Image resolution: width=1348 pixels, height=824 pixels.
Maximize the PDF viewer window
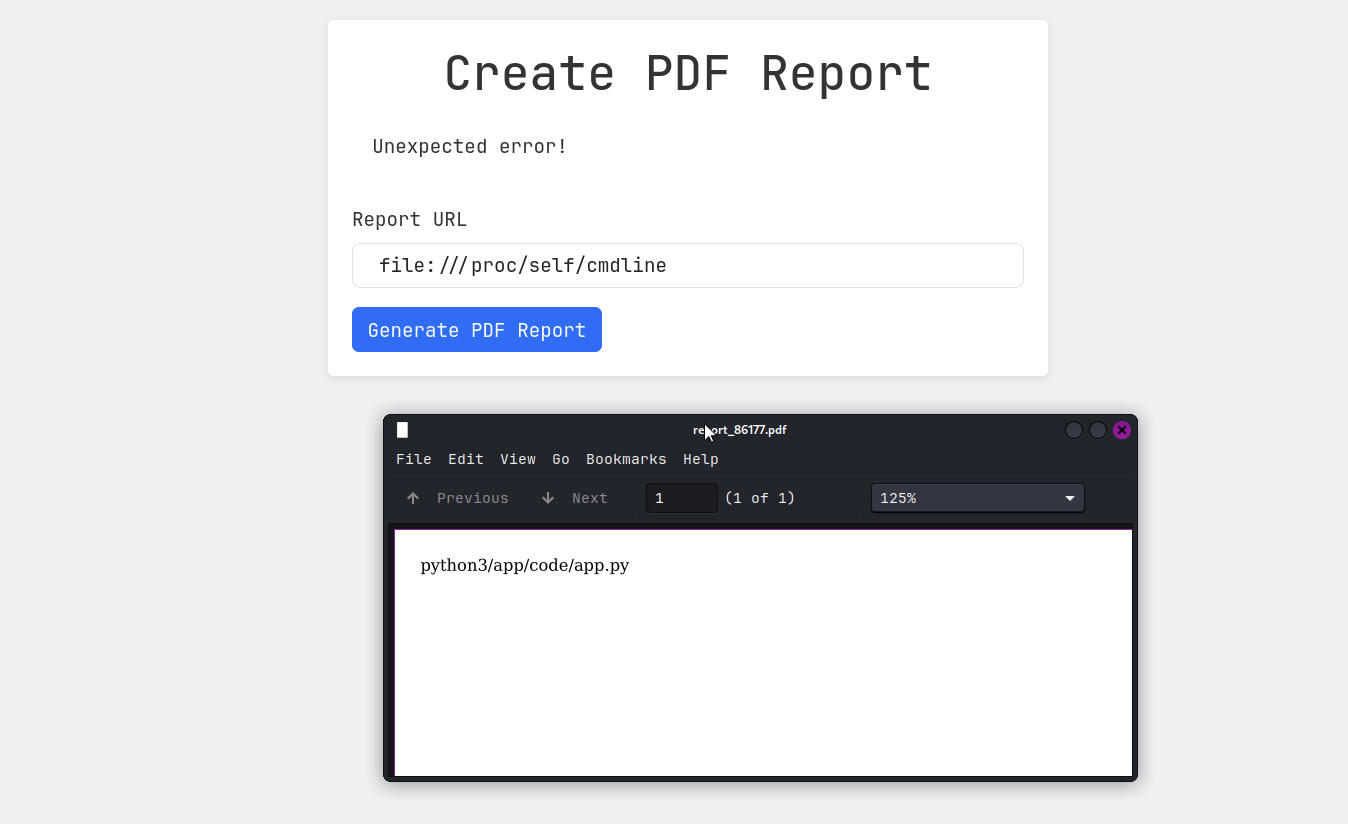pos(1098,430)
